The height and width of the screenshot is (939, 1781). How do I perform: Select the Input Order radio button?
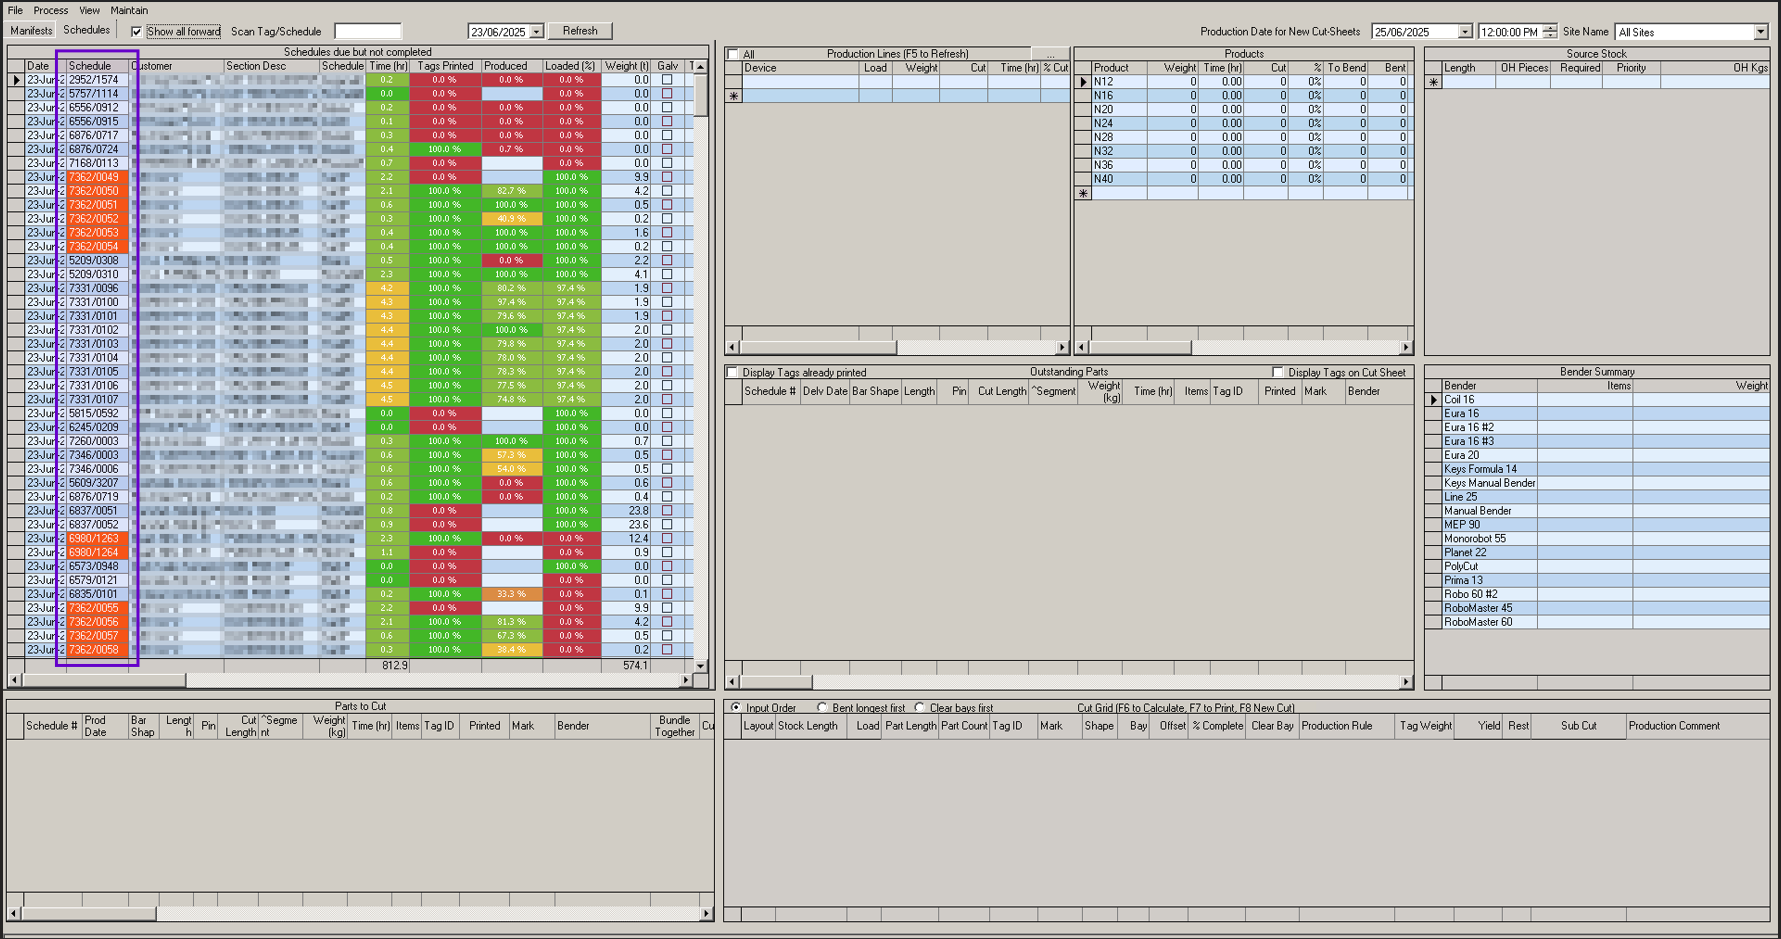pos(736,707)
